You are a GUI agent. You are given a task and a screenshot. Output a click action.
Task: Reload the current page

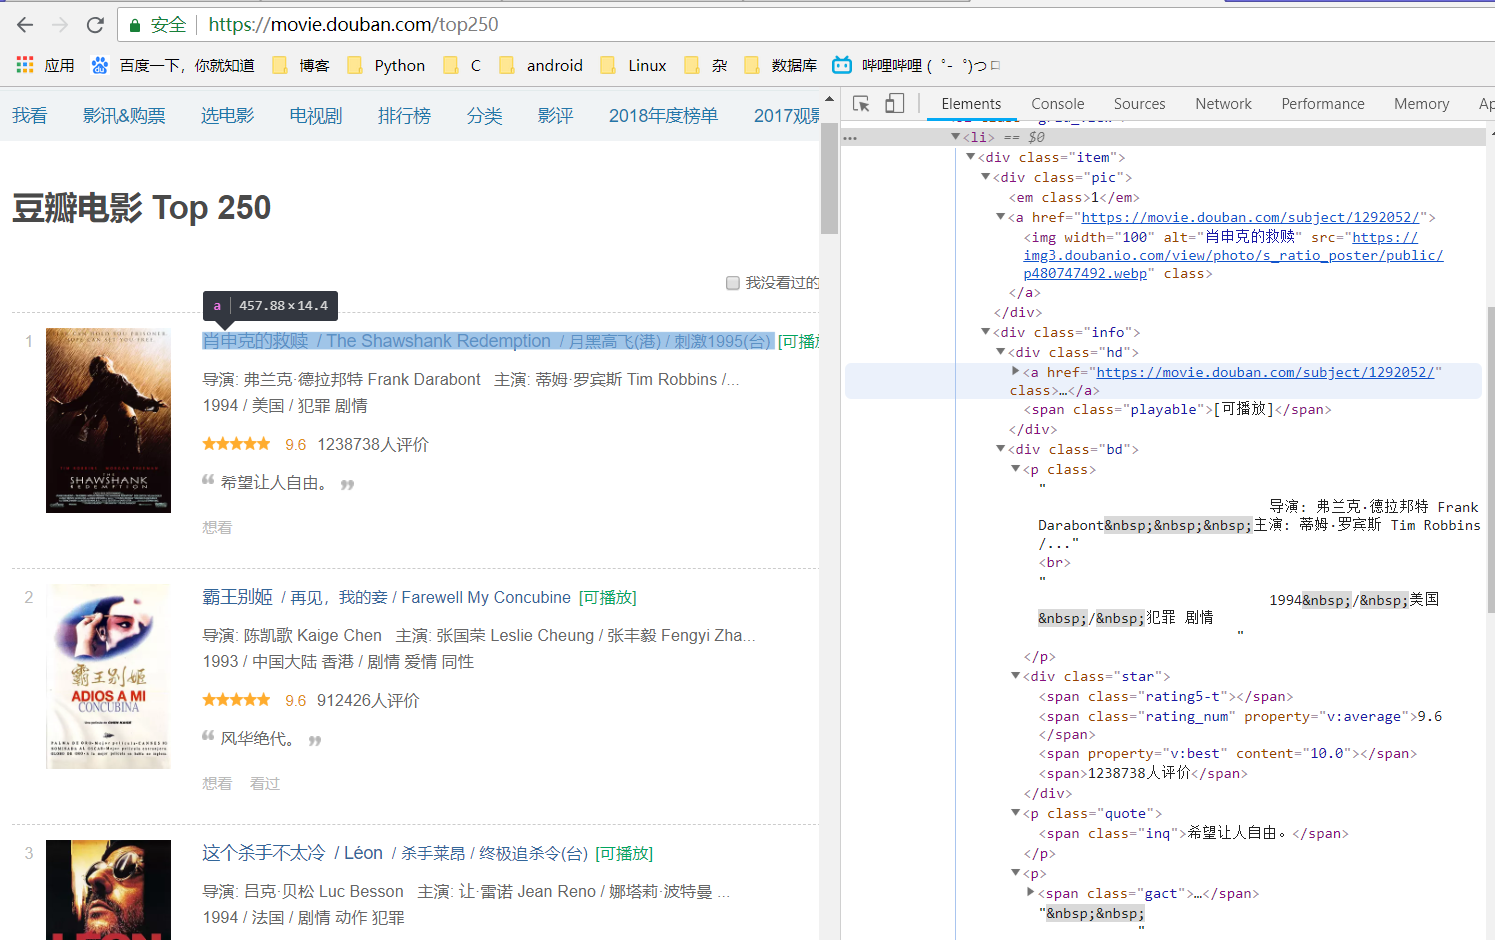[95, 25]
